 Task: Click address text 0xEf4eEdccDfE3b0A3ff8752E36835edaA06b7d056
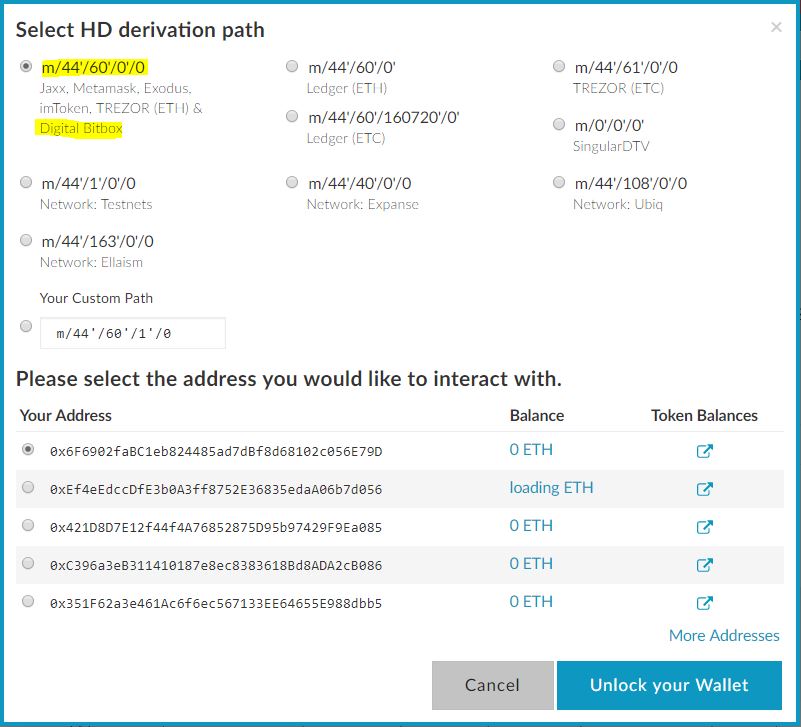point(216,489)
